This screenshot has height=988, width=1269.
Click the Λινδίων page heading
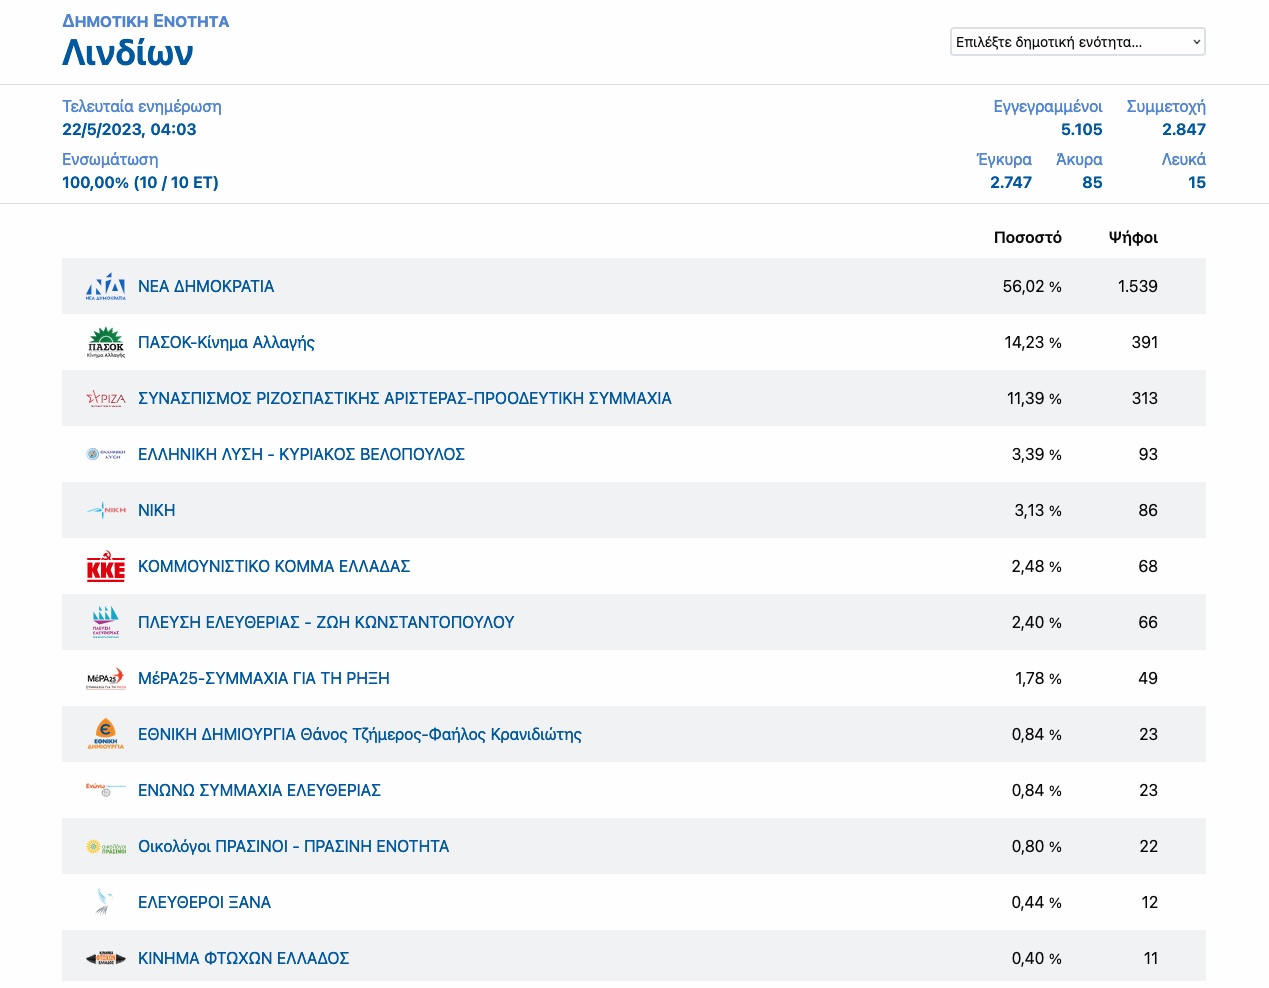coord(128,52)
